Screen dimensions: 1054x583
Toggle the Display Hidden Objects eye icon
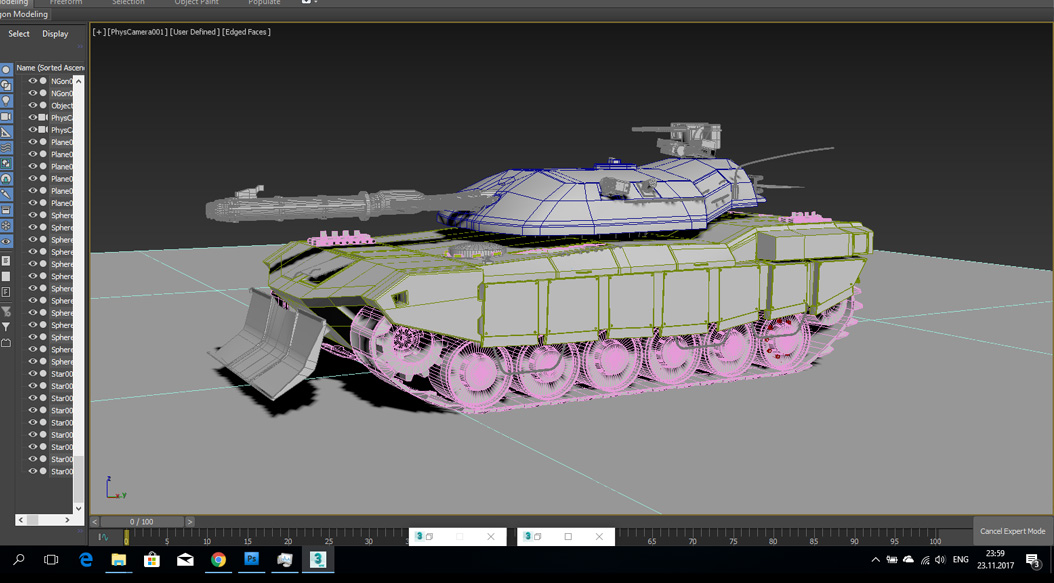click(6, 241)
